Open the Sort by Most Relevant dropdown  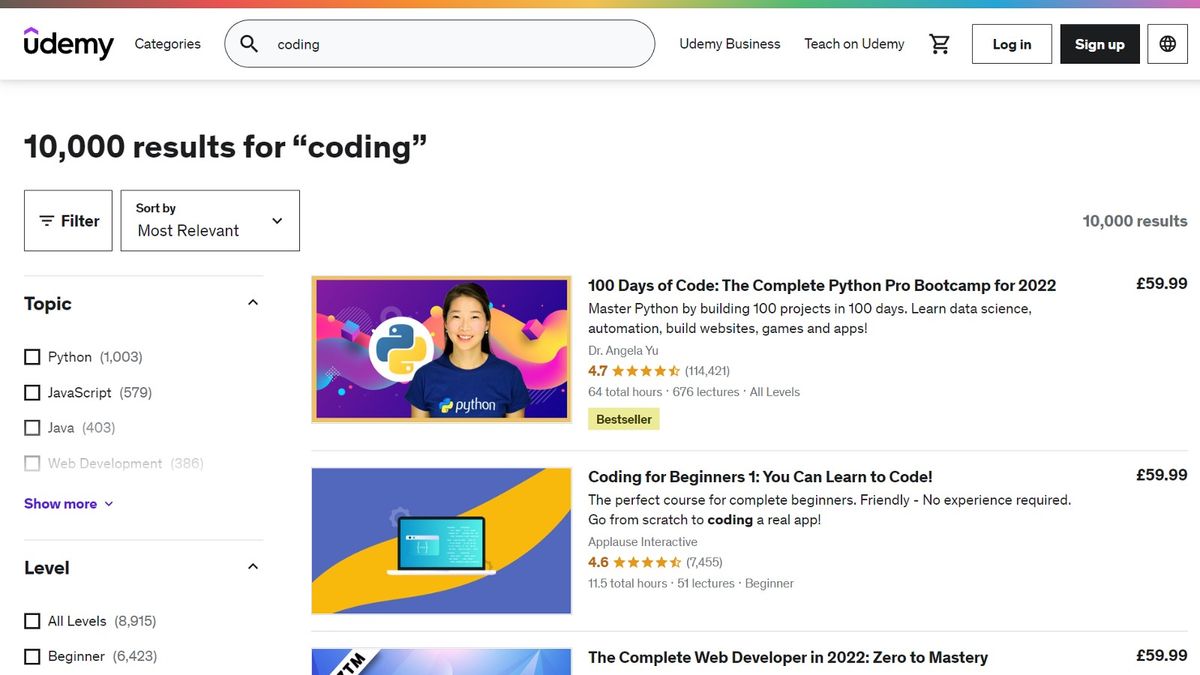click(x=210, y=220)
